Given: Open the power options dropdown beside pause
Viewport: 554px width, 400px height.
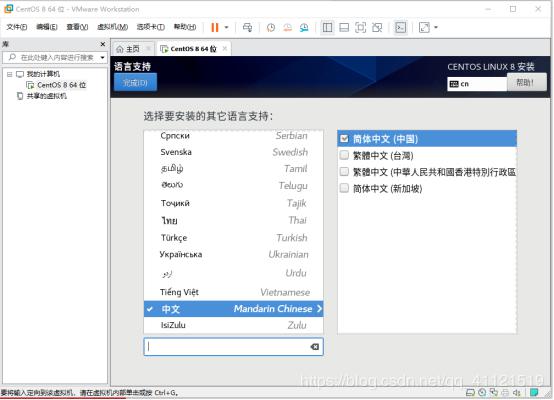Looking at the screenshot, I should click(x=226, y=27).
